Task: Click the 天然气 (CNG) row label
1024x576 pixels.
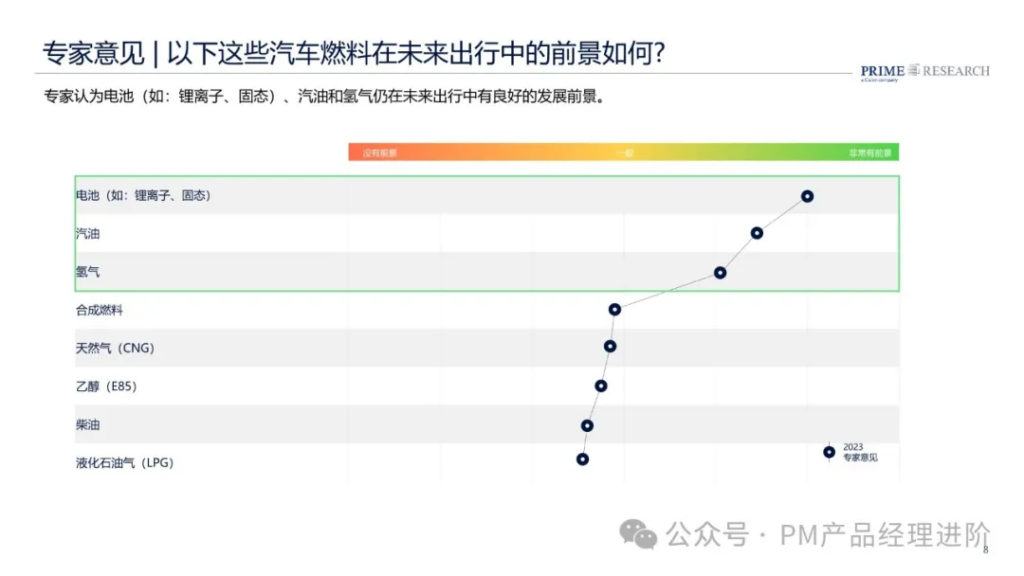Action: point(115,348)
